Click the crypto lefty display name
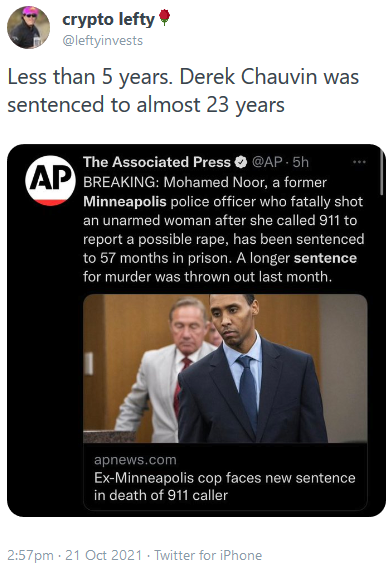392x570 pixels. coord(108,20)
